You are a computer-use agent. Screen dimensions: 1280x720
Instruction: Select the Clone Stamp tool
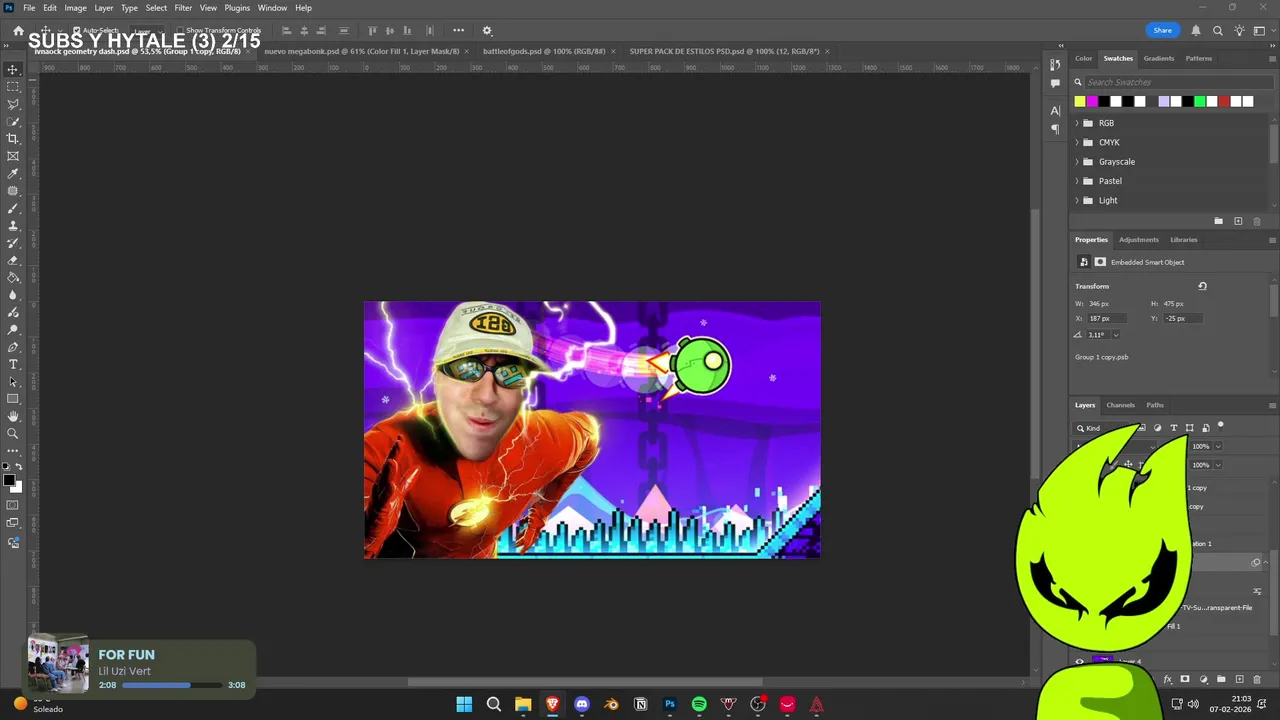[x=13, y=226]
